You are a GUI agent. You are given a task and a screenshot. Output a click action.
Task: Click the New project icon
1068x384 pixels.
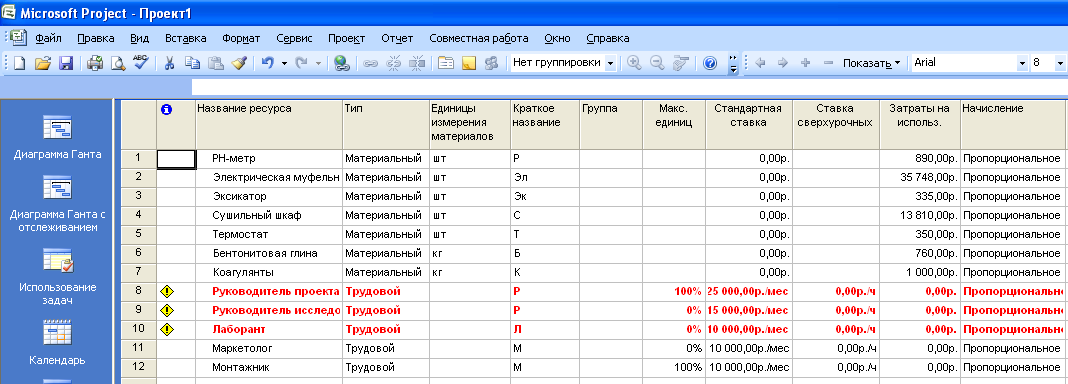click(20, 63)
